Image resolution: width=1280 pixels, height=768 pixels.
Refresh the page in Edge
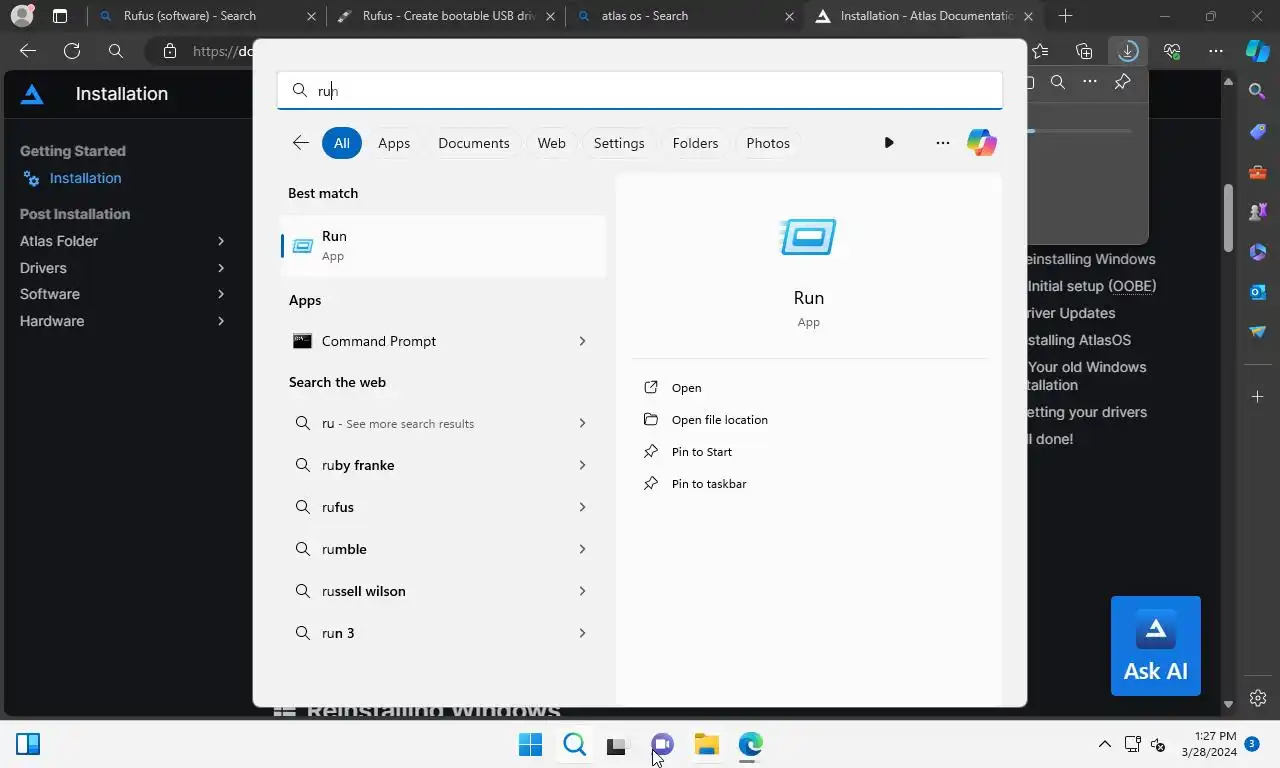[x=72, y=51]
